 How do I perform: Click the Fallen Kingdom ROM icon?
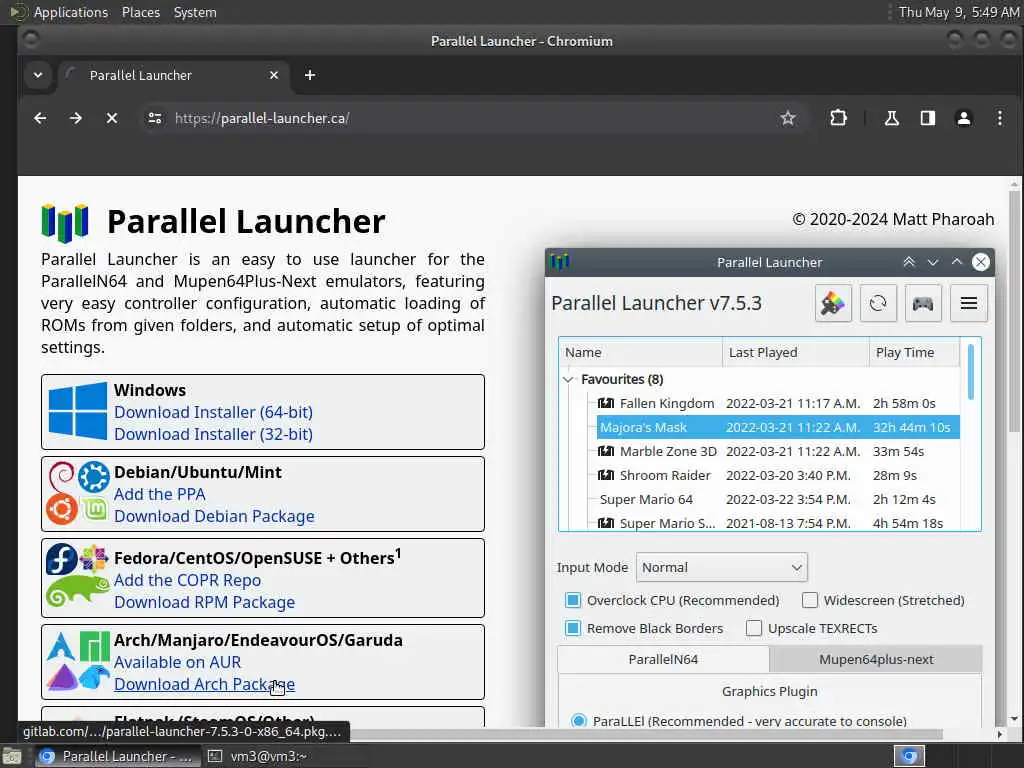[x=606, y=403]
